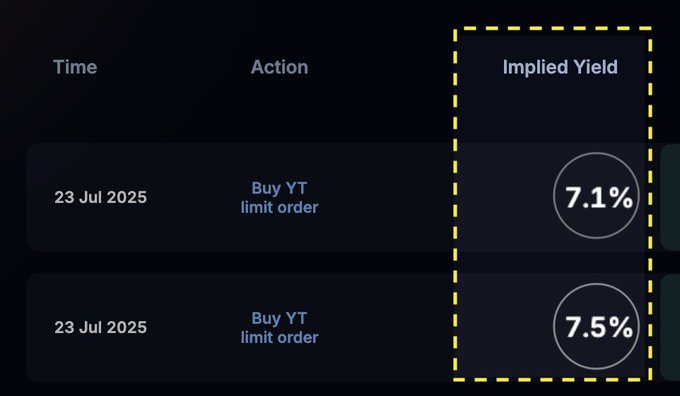Click the Time column header

pos(75,67)
